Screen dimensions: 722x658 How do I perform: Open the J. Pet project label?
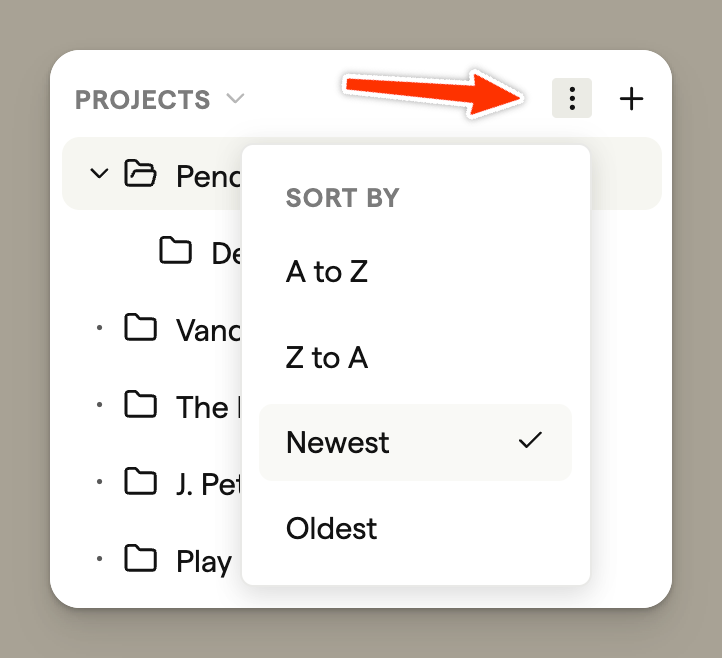[207, 484]
